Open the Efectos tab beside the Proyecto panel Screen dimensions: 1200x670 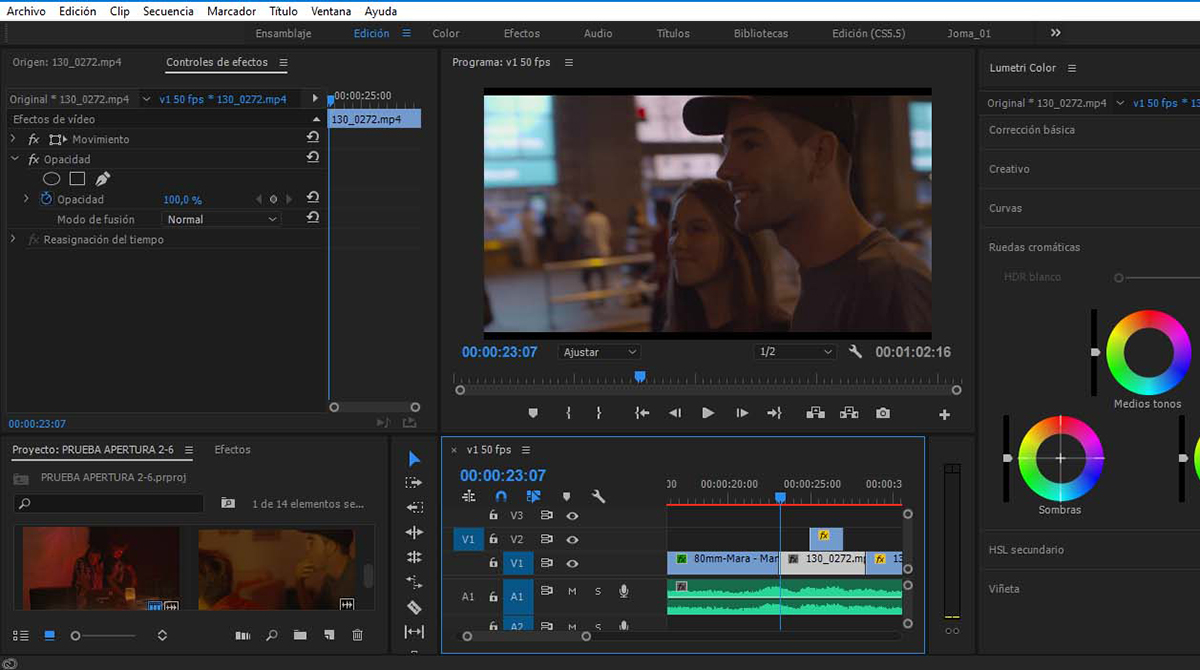point(232,450)
